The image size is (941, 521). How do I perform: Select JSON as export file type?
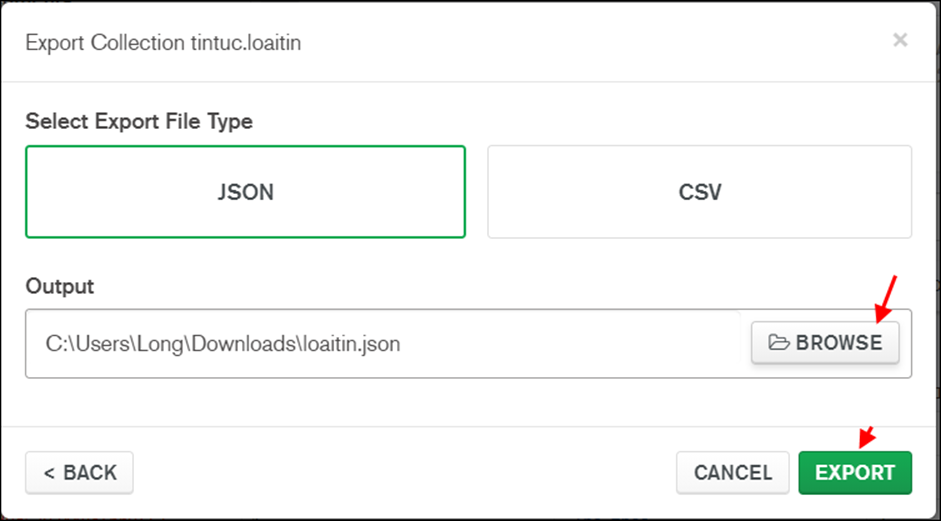click(245, 192)
